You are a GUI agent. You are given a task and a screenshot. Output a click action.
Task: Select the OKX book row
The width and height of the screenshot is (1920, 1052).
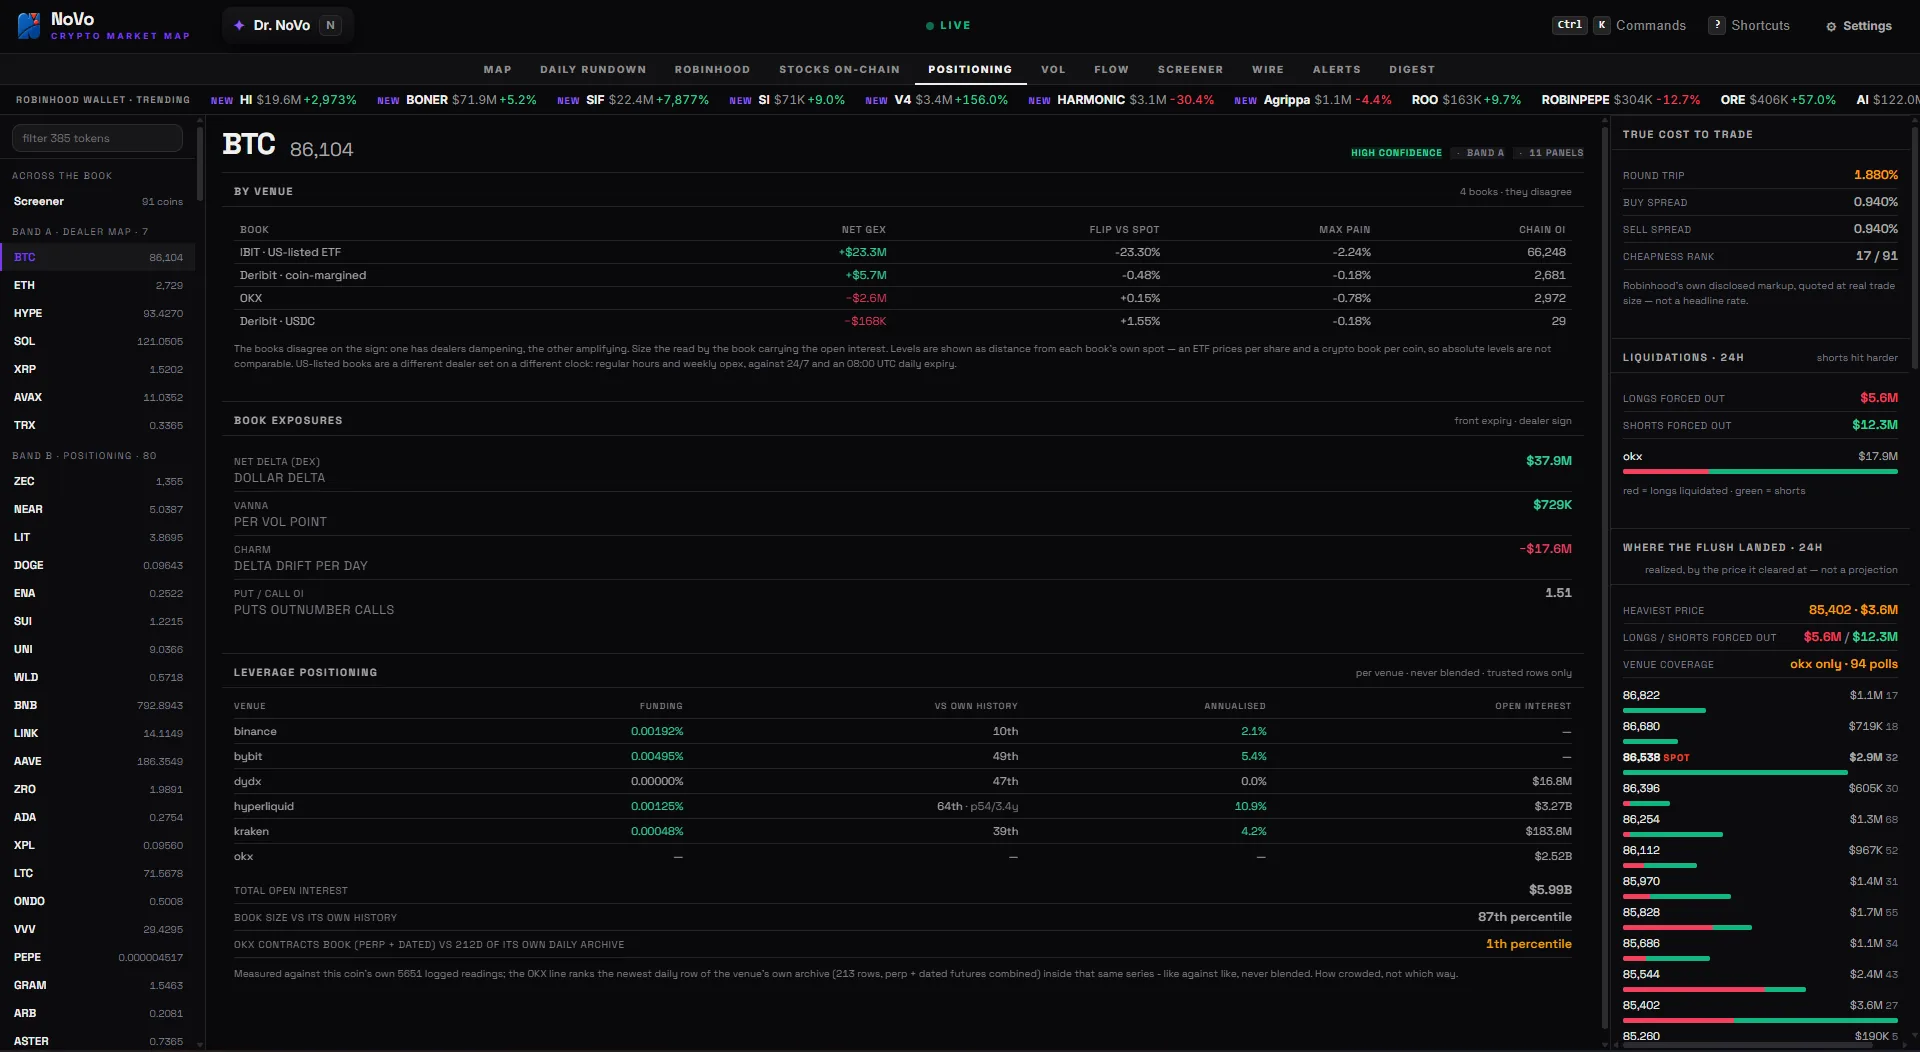point(902,298)
